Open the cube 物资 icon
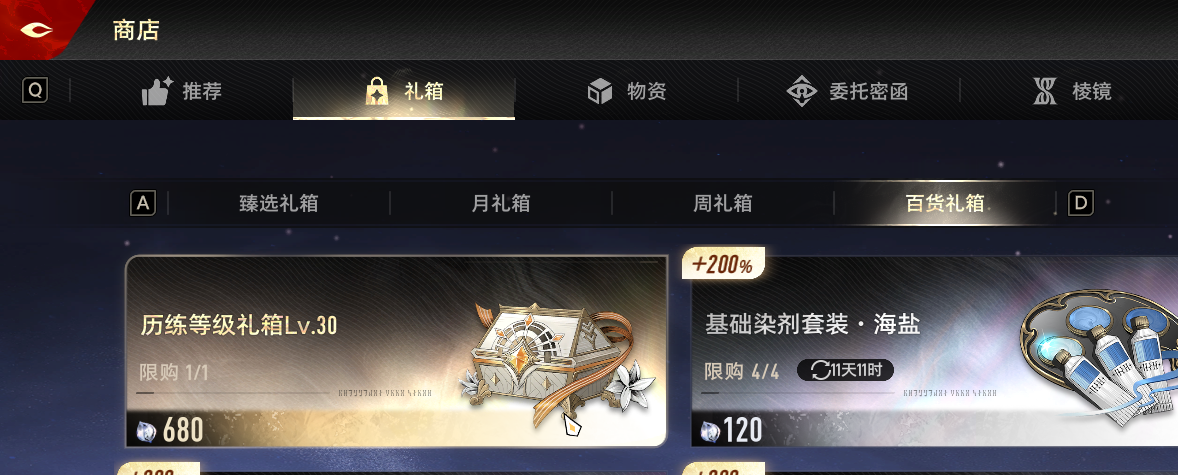1178x475 pixels. 600,92
